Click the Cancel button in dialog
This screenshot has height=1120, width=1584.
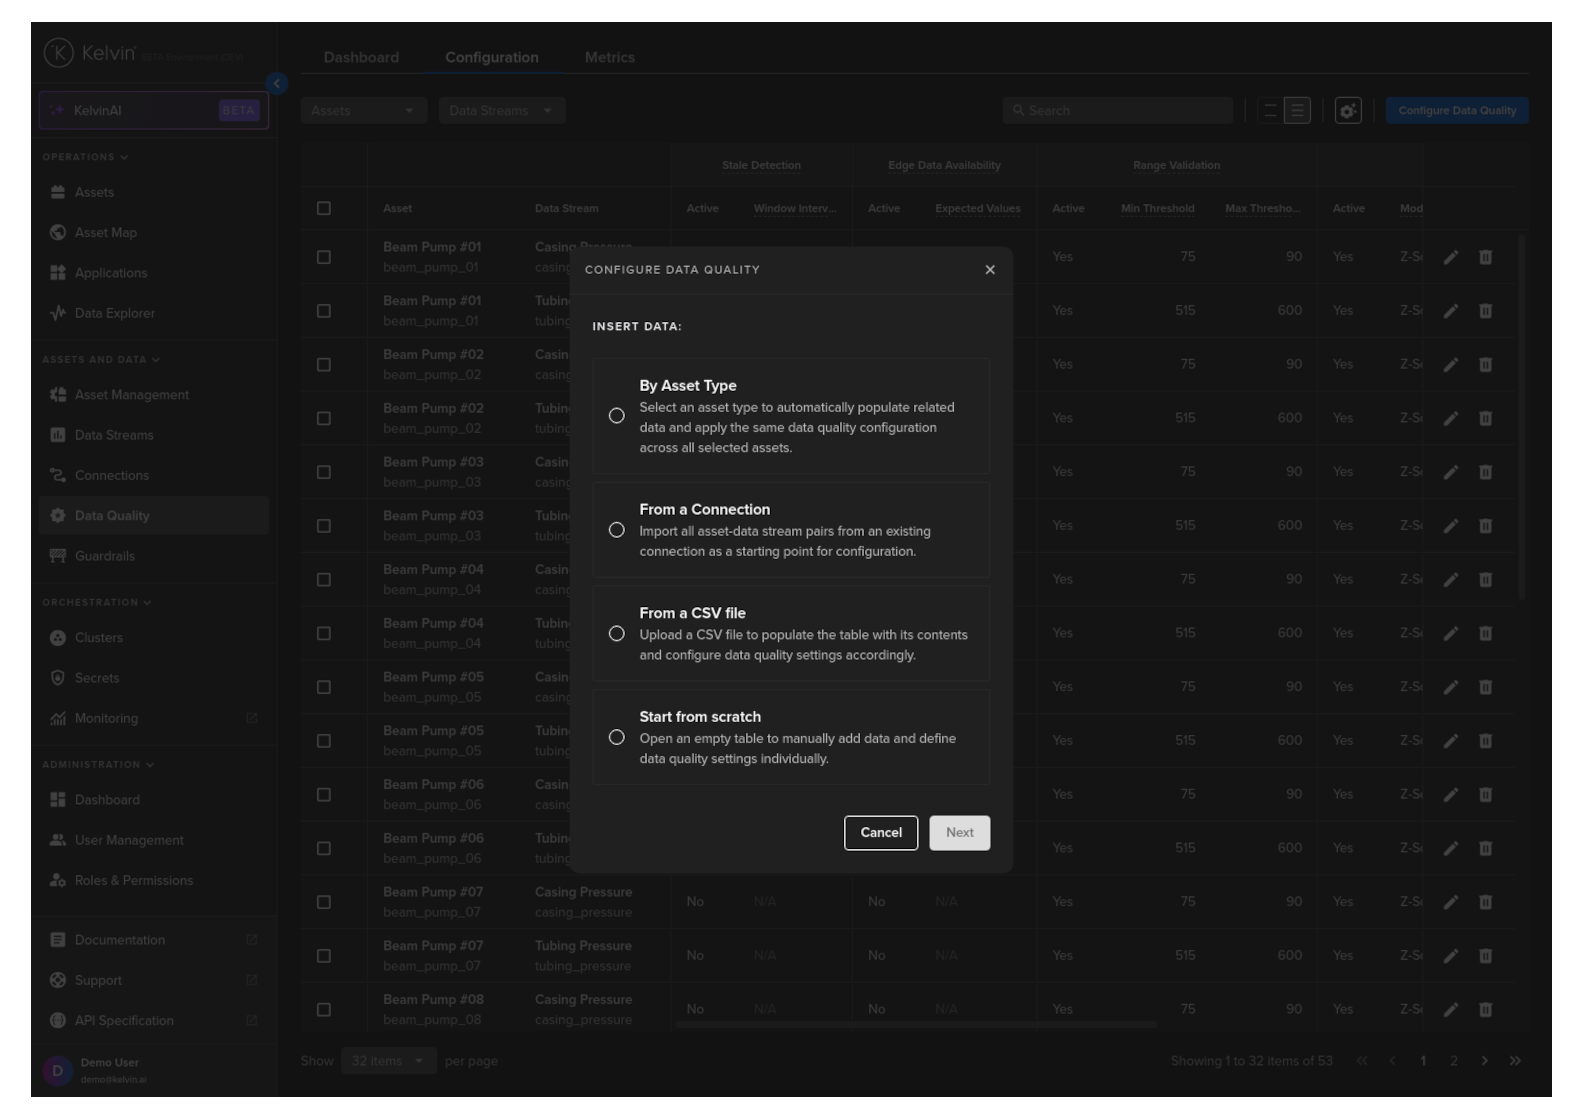tap(880, 833)
